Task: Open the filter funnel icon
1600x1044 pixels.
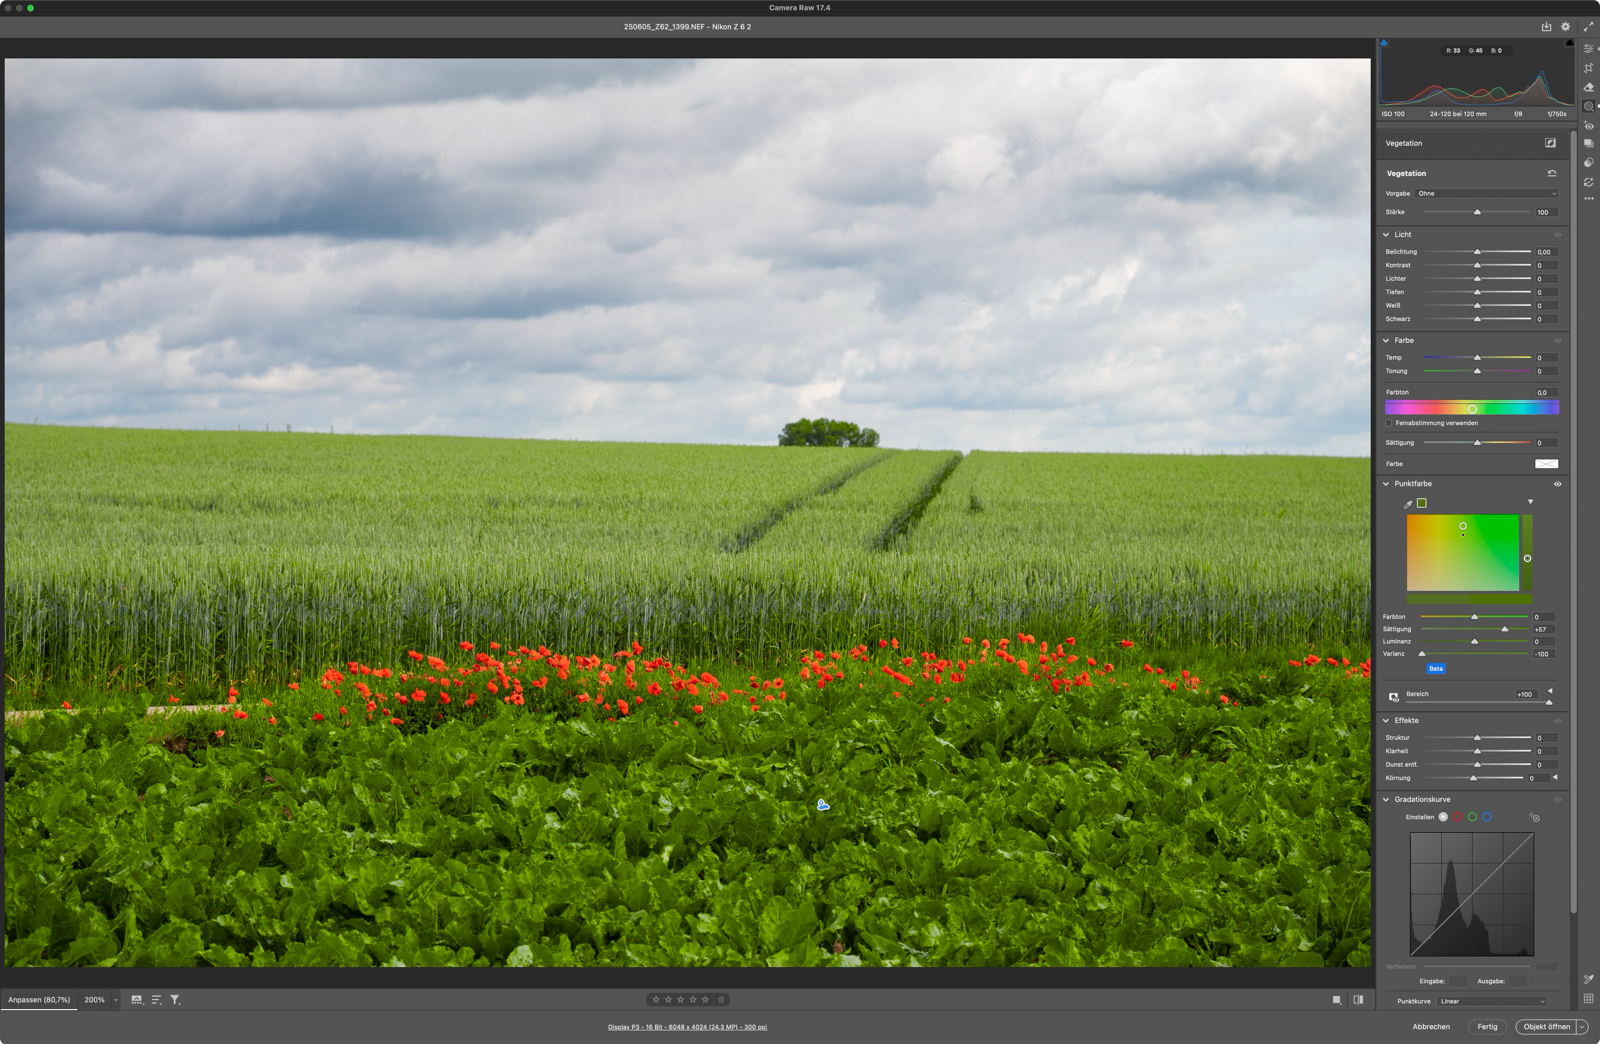Action: 175,1000
